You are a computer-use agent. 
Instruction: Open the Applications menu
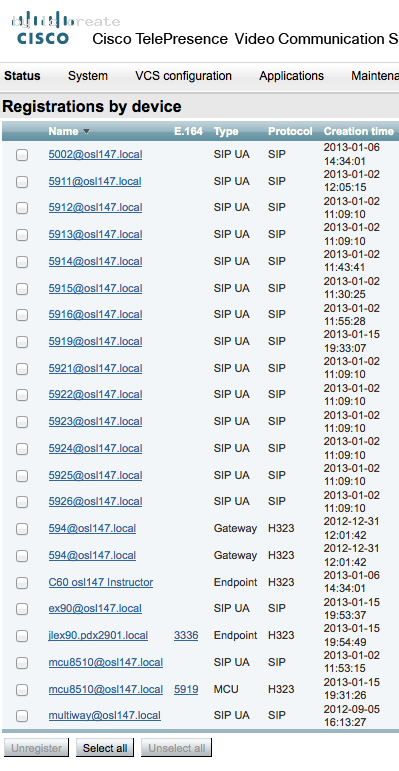pyautogui.click(x=292, y=76)
